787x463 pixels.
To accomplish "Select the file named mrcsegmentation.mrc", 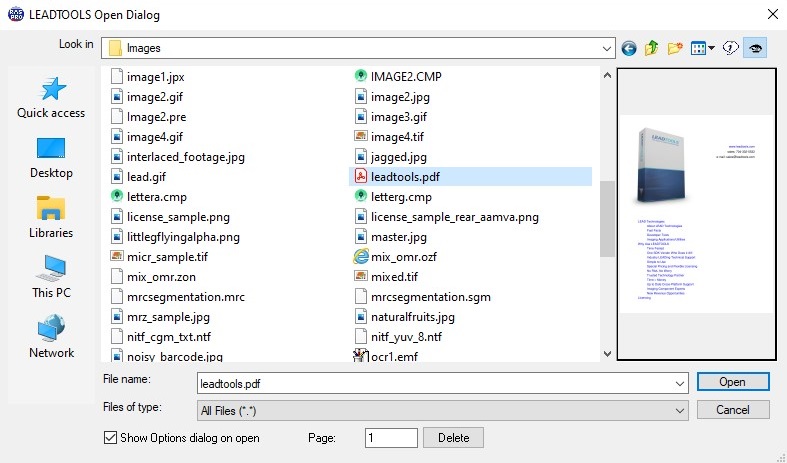I will (x=186, y=296).
